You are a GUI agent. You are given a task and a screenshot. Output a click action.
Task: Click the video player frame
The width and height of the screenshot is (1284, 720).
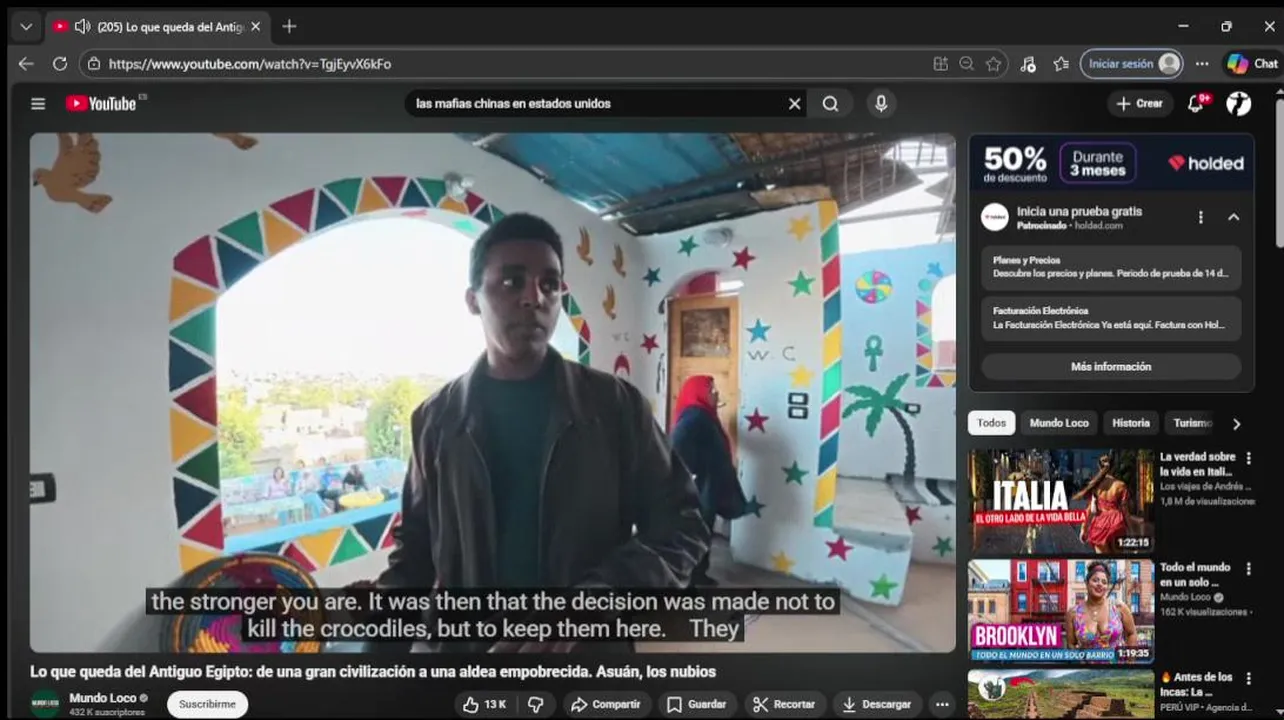pos(492,392)
